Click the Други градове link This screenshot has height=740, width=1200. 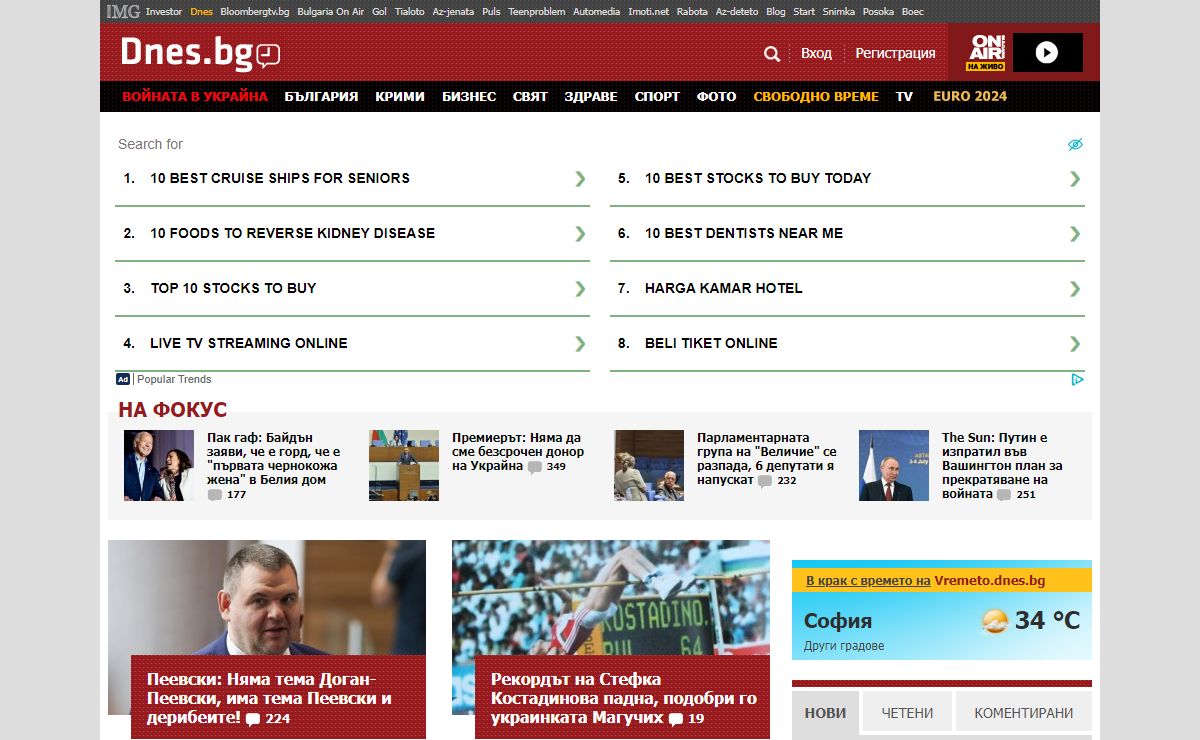coord(844,646)
